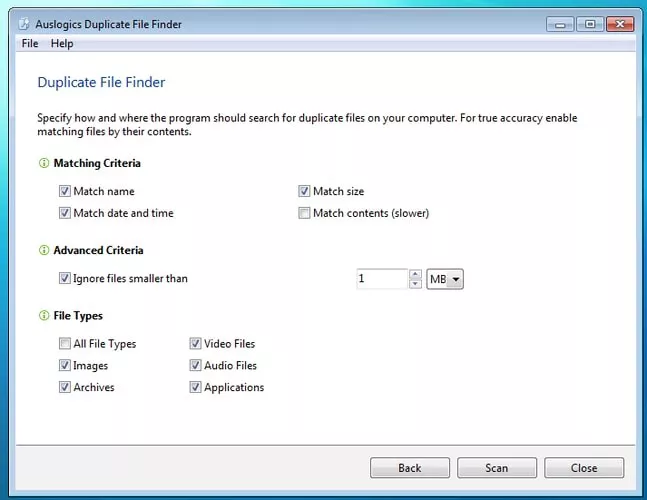
Task: Click the Advanced Criteria section title
Action: [x=98, y=250]
